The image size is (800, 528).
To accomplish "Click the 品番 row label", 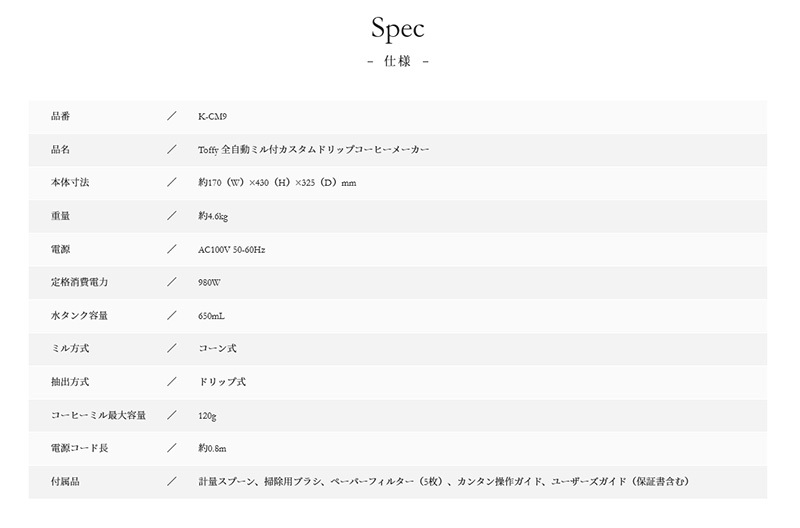I will pos(60,116).
